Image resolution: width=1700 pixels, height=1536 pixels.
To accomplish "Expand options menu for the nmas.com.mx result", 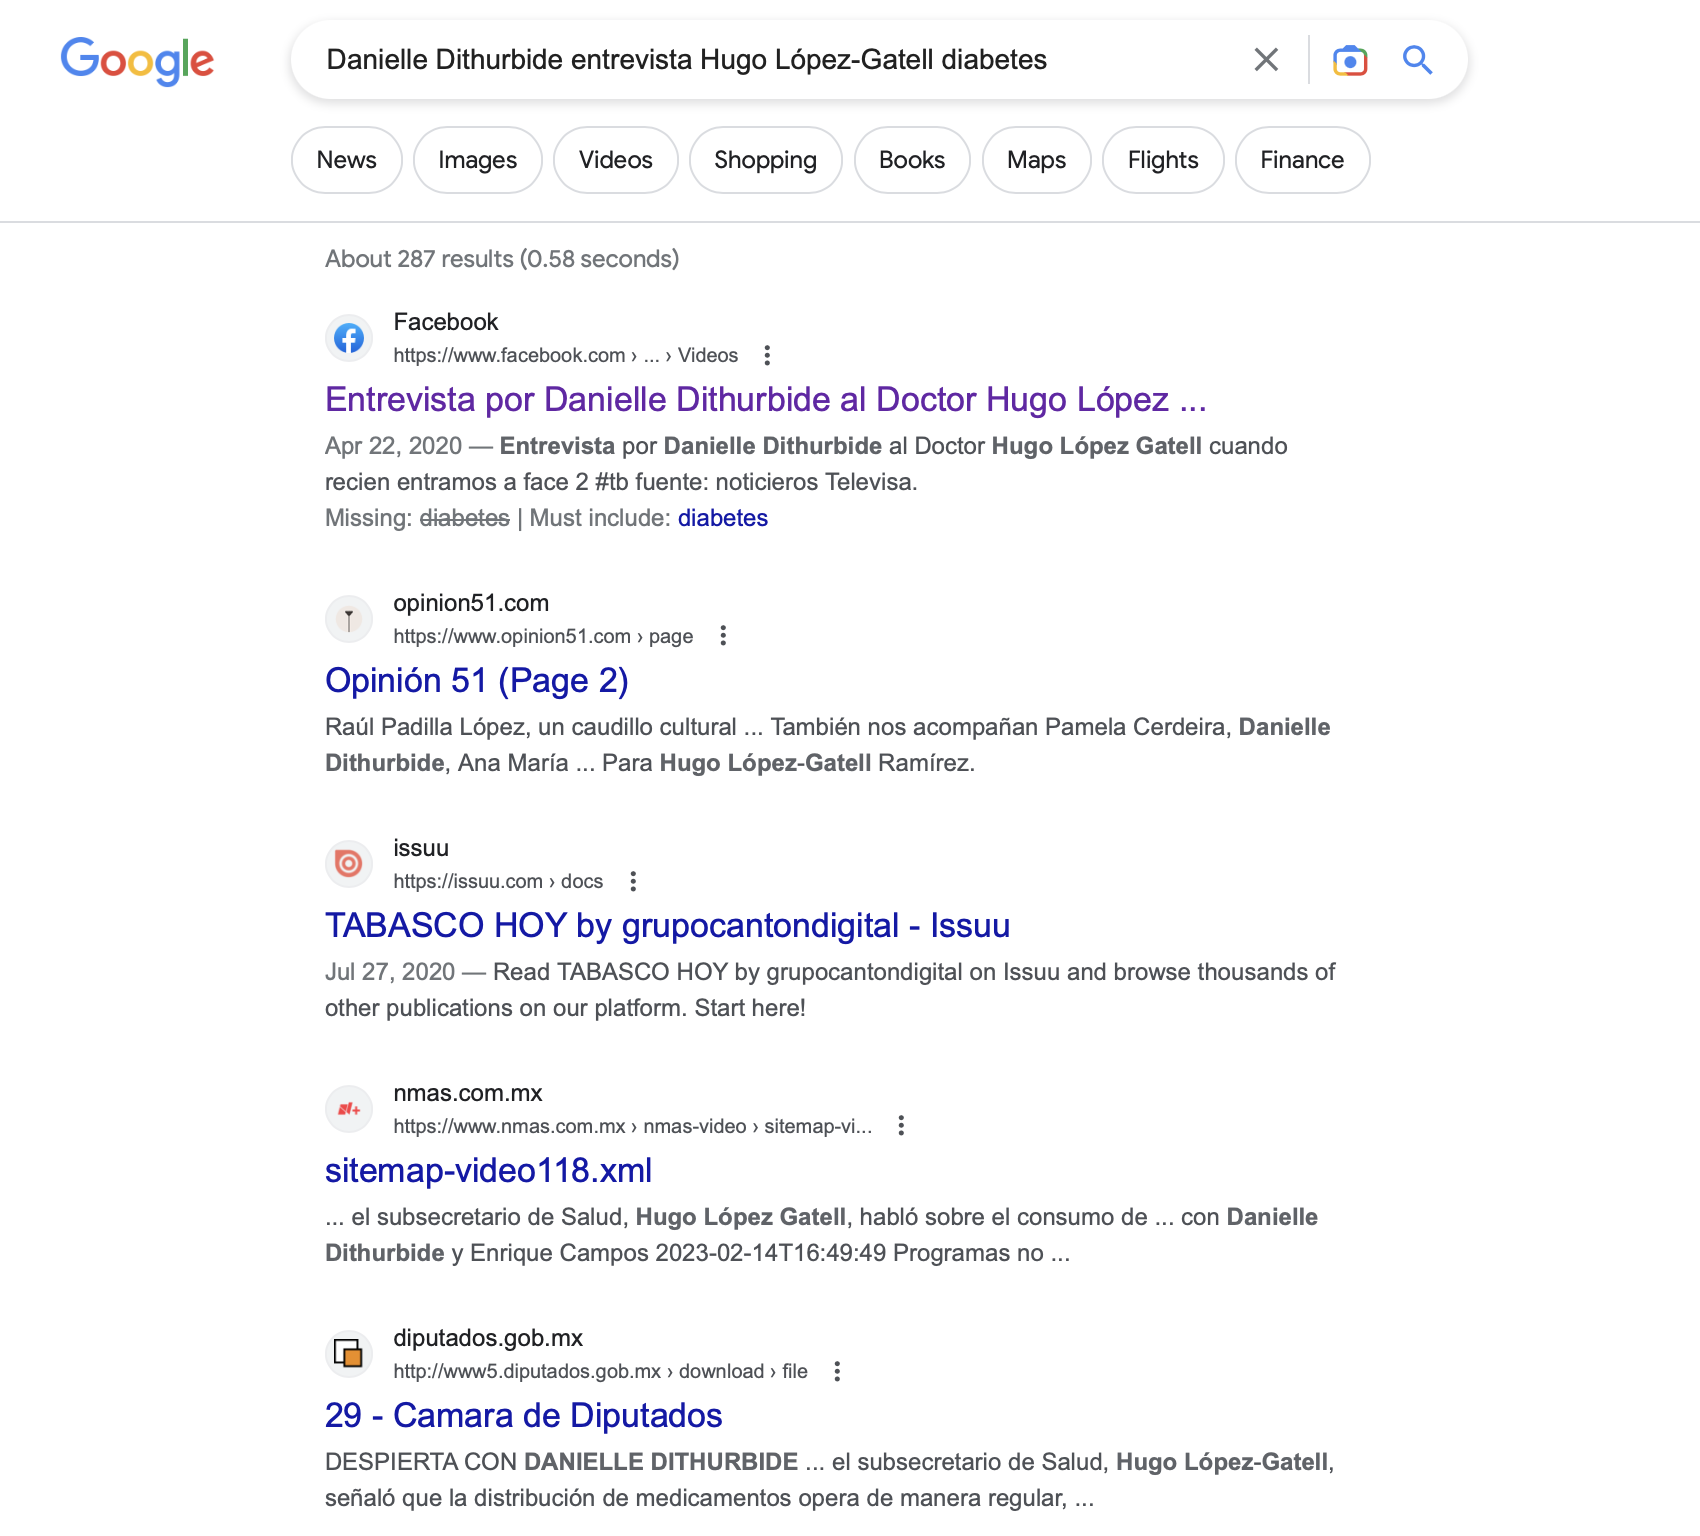I will point(901,1126).
